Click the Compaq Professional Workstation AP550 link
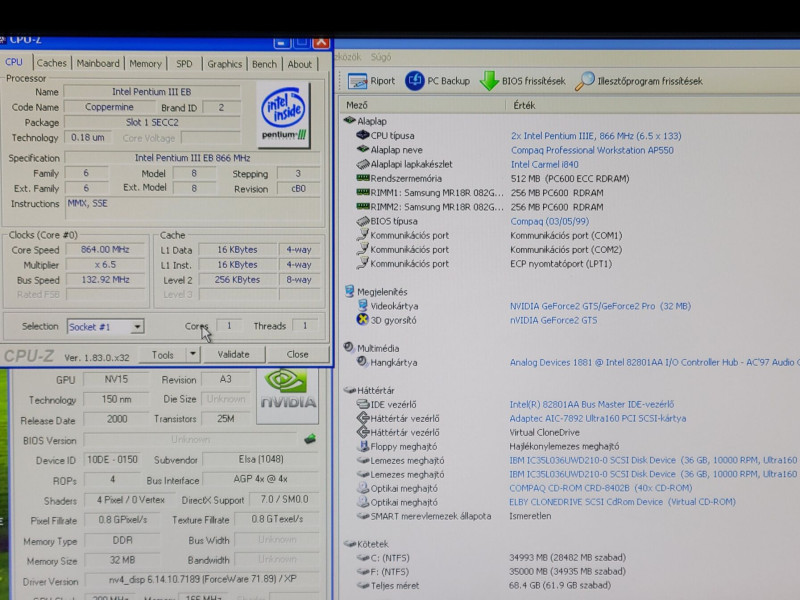800x600 pixels. click(x=592, y=150)
